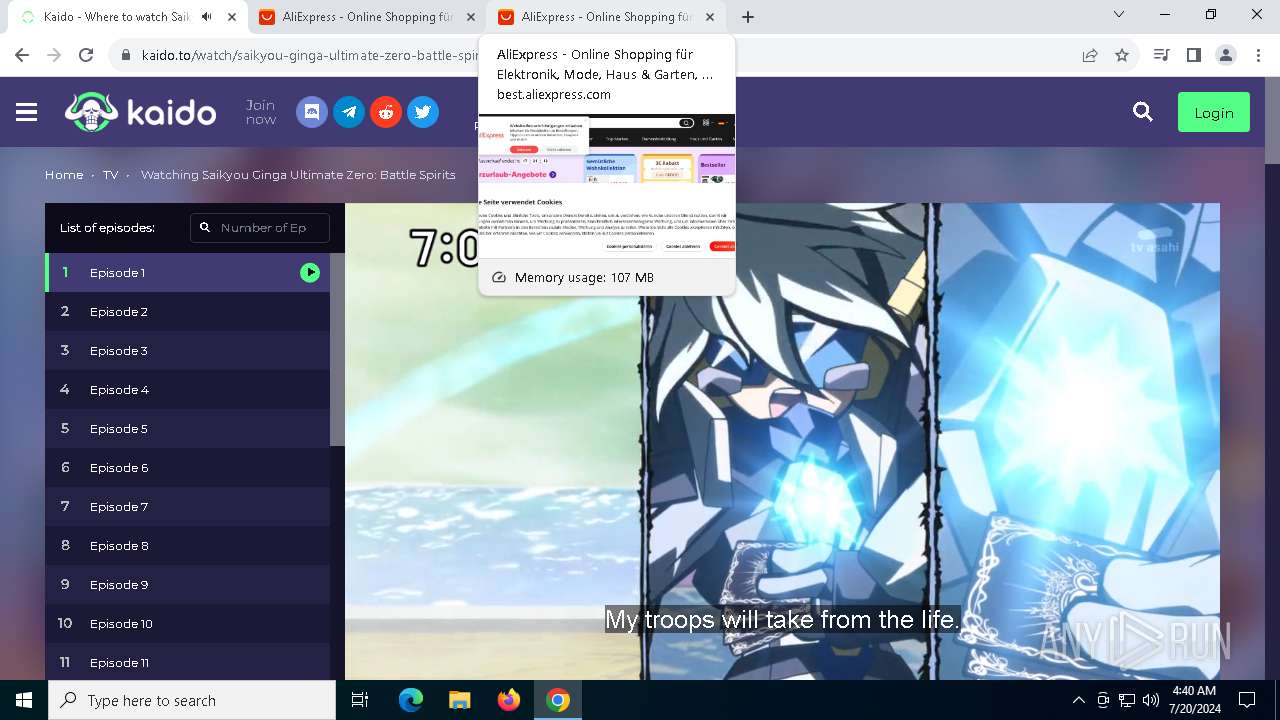This screenshot has width=1280, height=720.
Task: Open the media control icon
Action: 1161,55
